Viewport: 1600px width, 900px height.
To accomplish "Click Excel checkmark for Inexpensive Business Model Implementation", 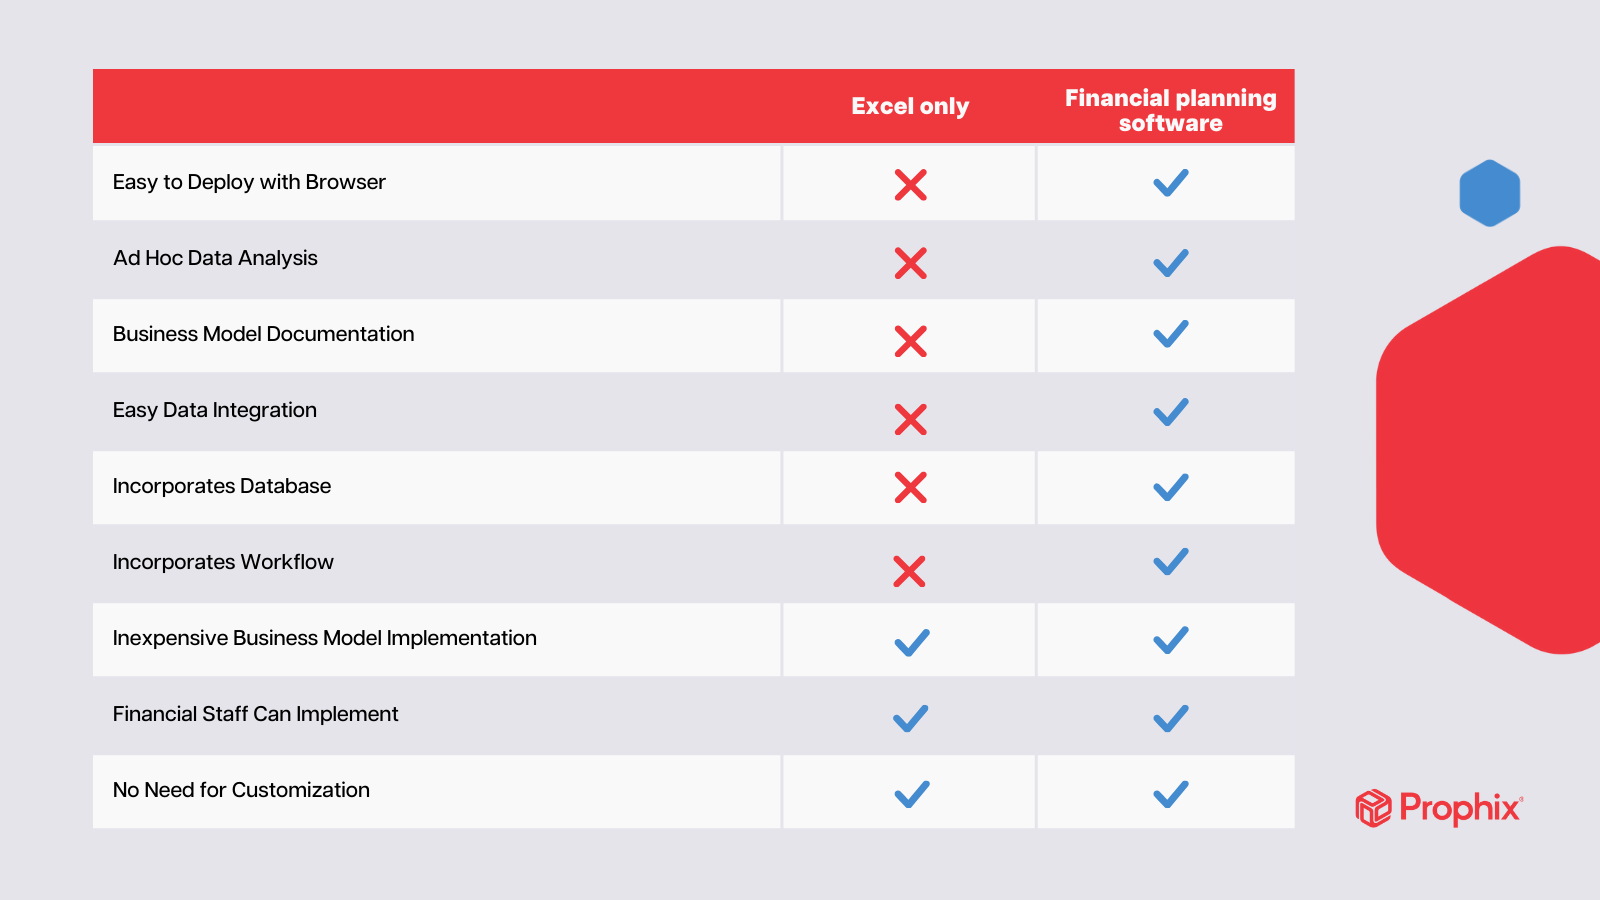I will pos(911,642).
